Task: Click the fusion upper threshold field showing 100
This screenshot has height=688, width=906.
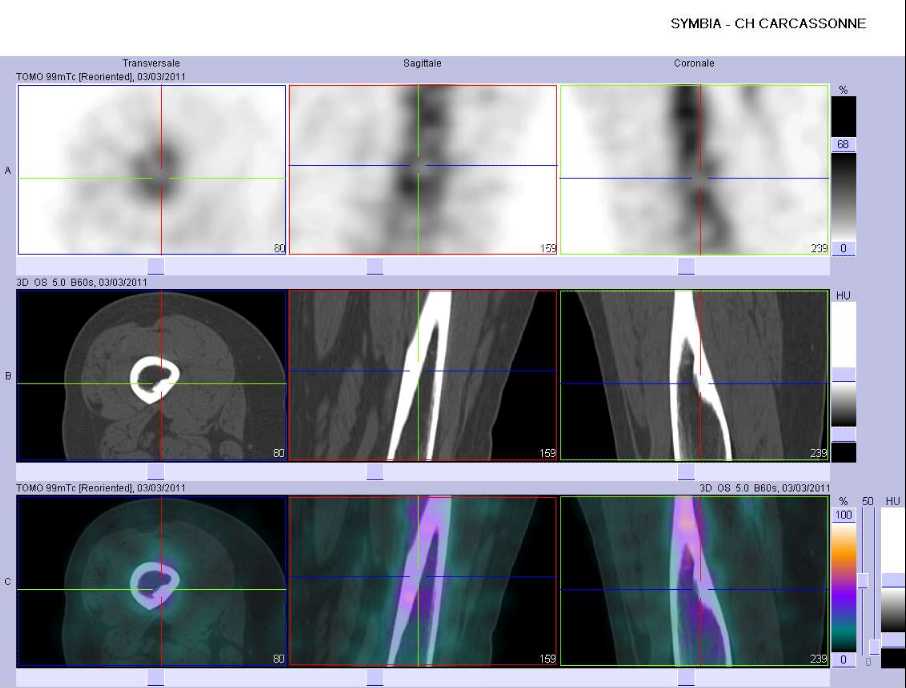Action: (843, 515)
